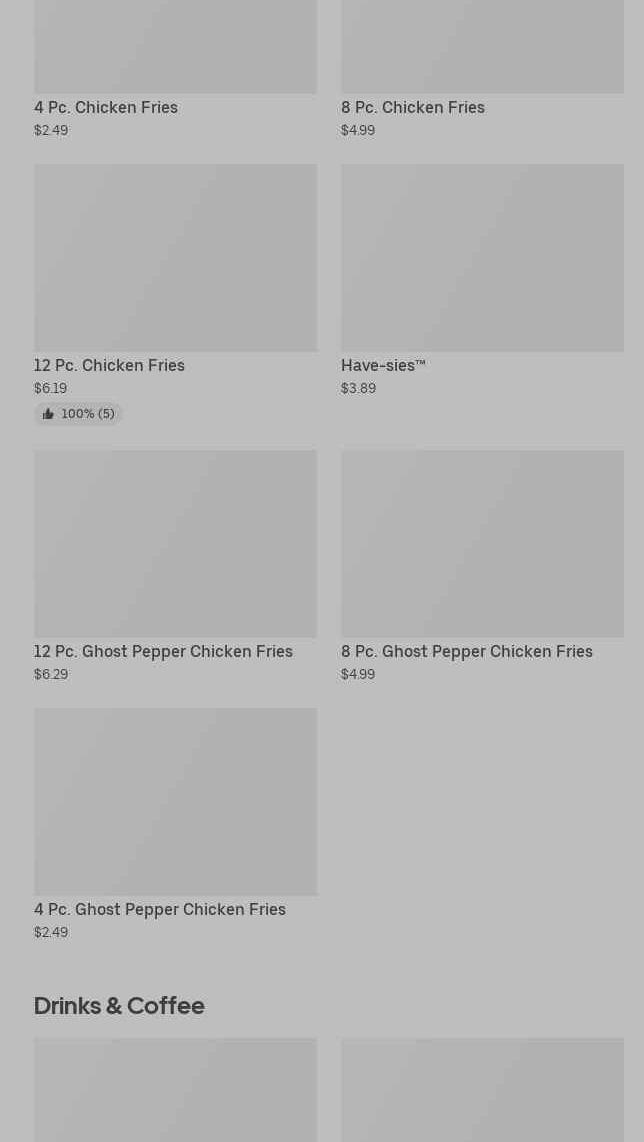
Task: Click the Drinks & Coffee section heading
Action: point(119,1006)
